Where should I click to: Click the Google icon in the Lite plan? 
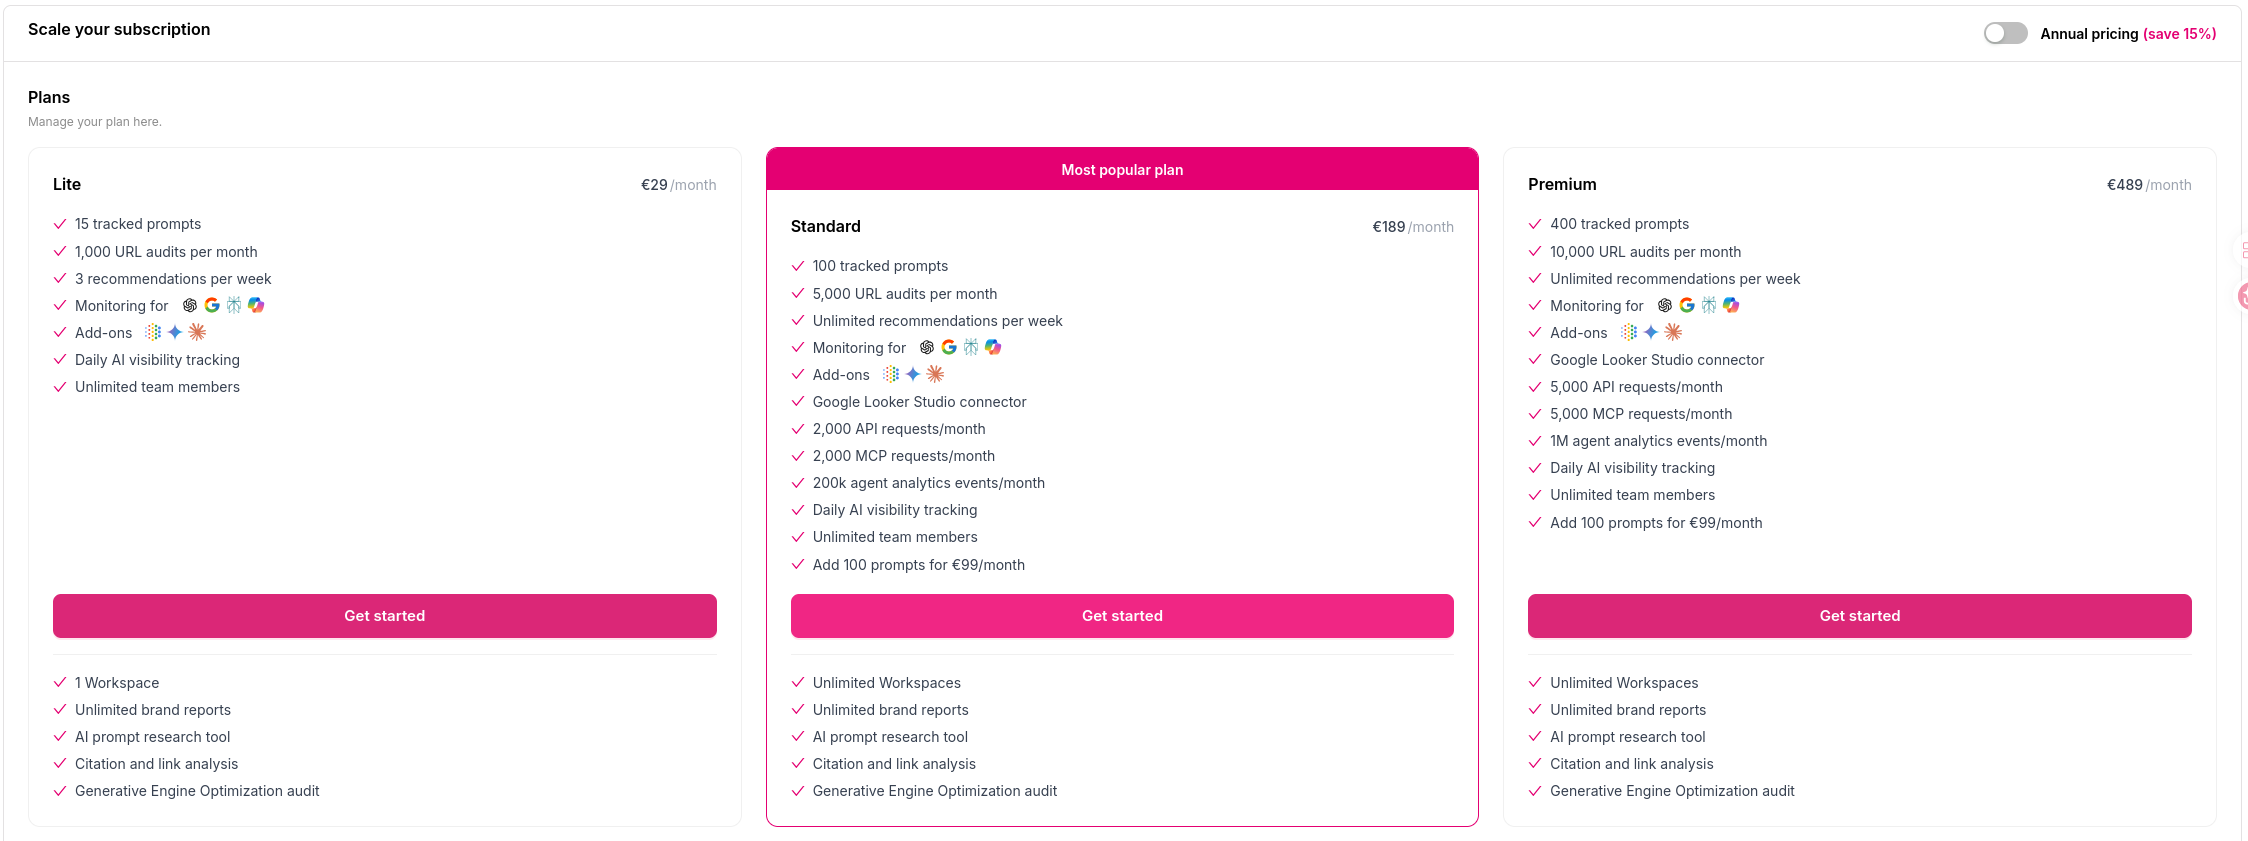point(212,305)
